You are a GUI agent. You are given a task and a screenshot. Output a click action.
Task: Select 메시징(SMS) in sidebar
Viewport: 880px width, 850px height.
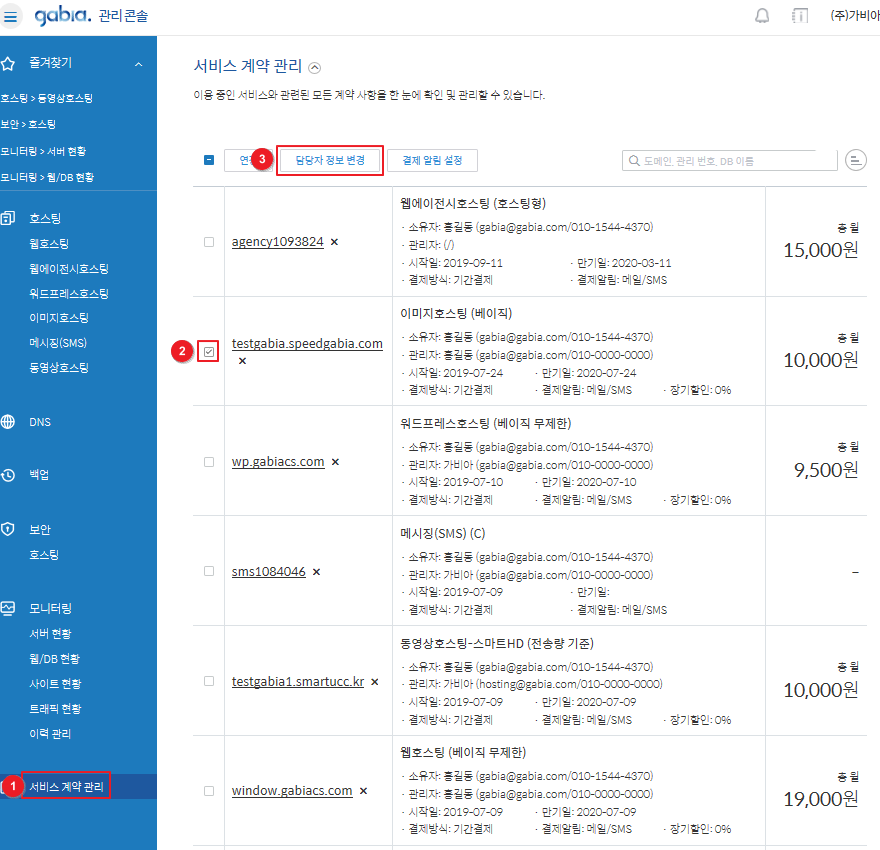click(58, 343)
